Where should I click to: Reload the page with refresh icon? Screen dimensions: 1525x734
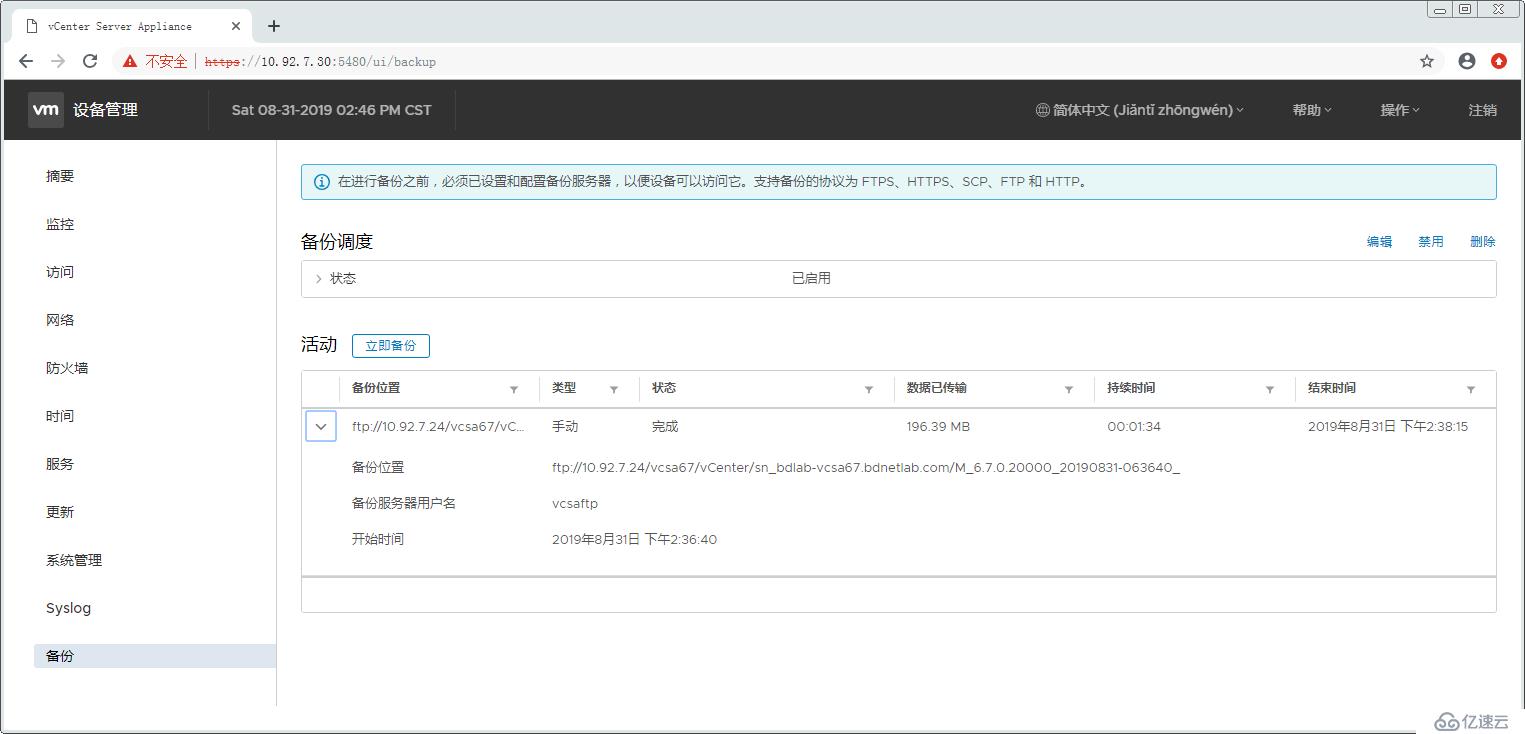tap(90, 61)
